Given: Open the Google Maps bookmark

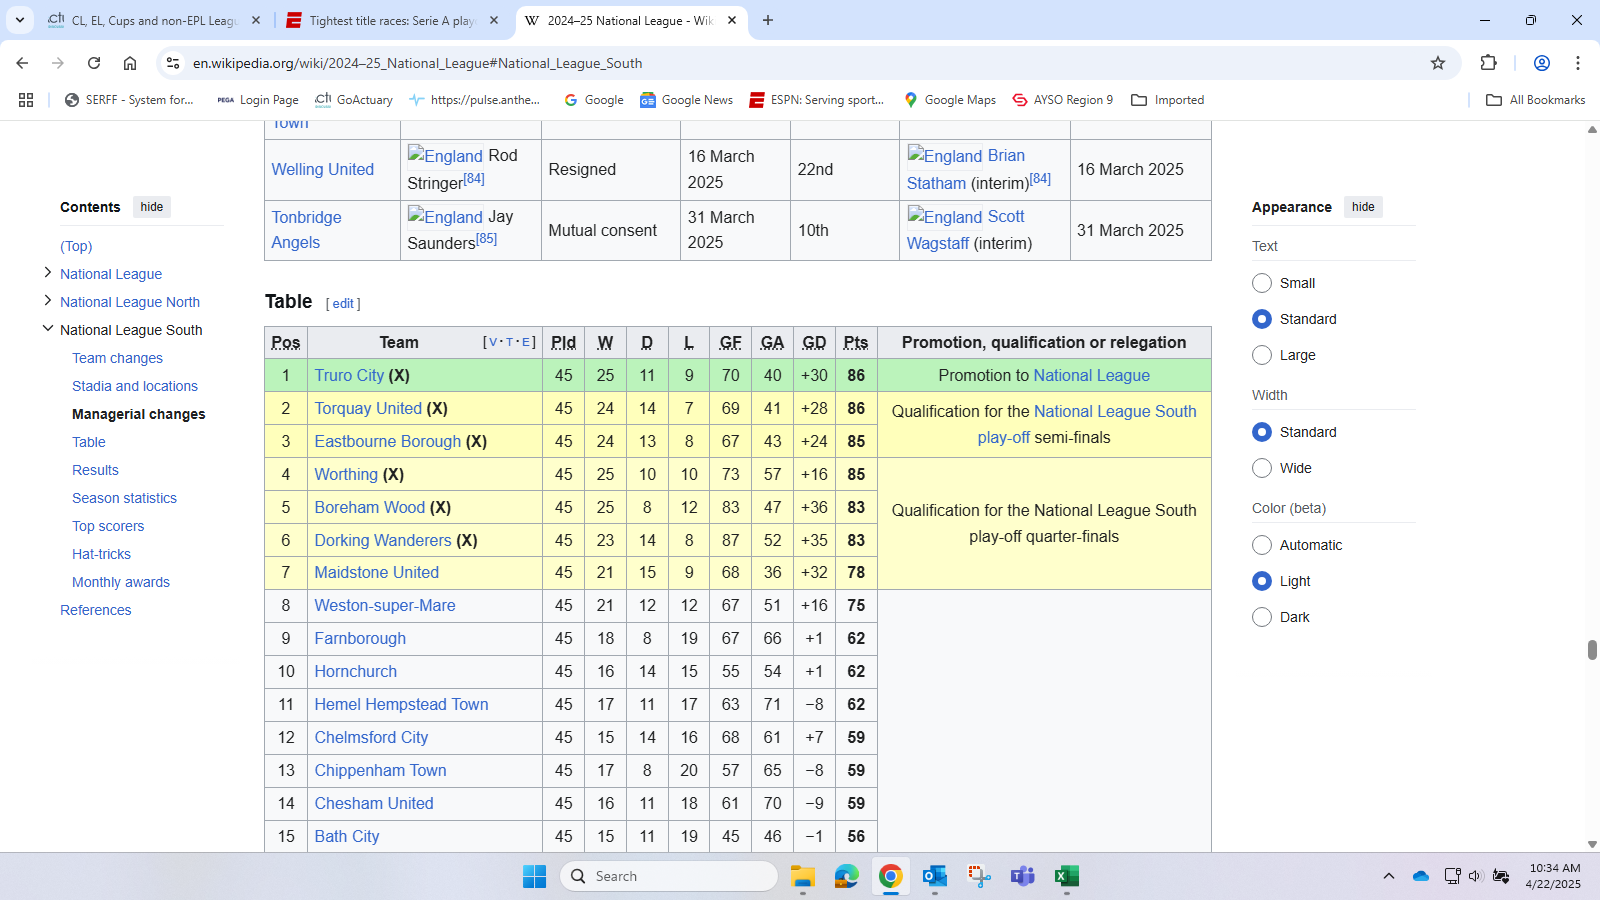Looking at the screenshot, I should pyautogui.click(x=949, y=100).
